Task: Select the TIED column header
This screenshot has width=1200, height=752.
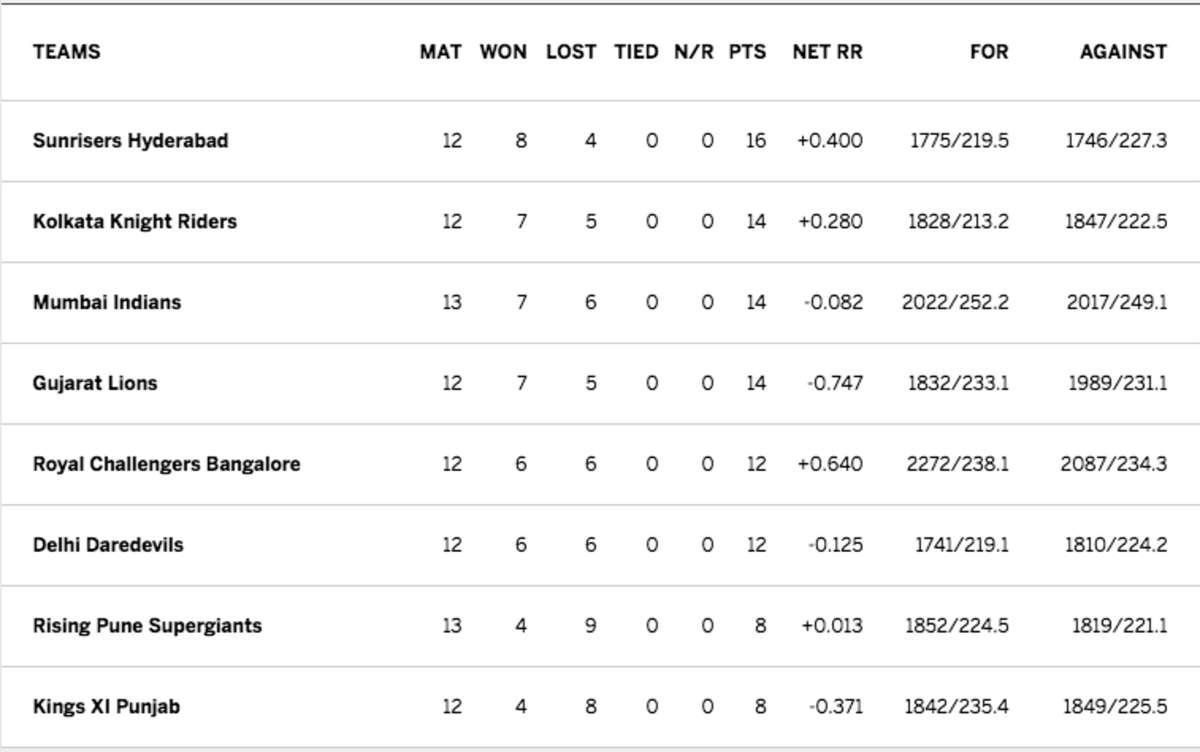Action: coord(636,52)
